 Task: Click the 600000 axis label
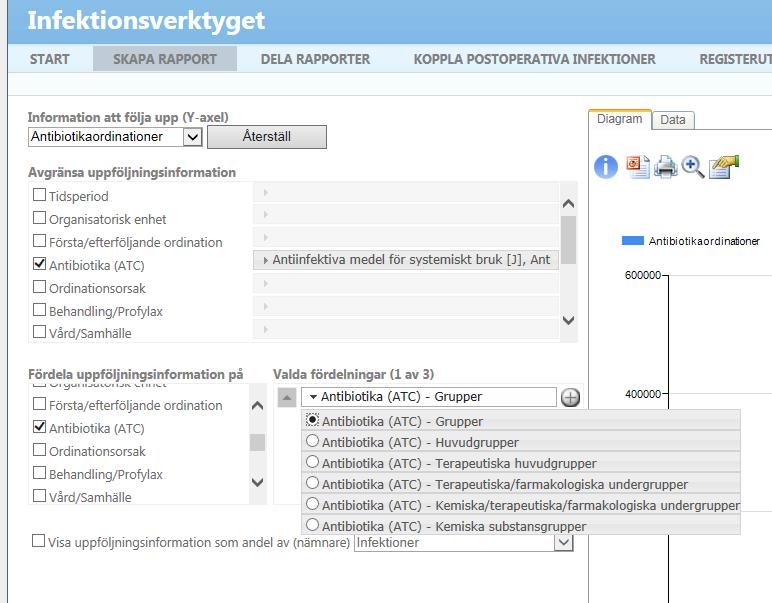(643, 275)
